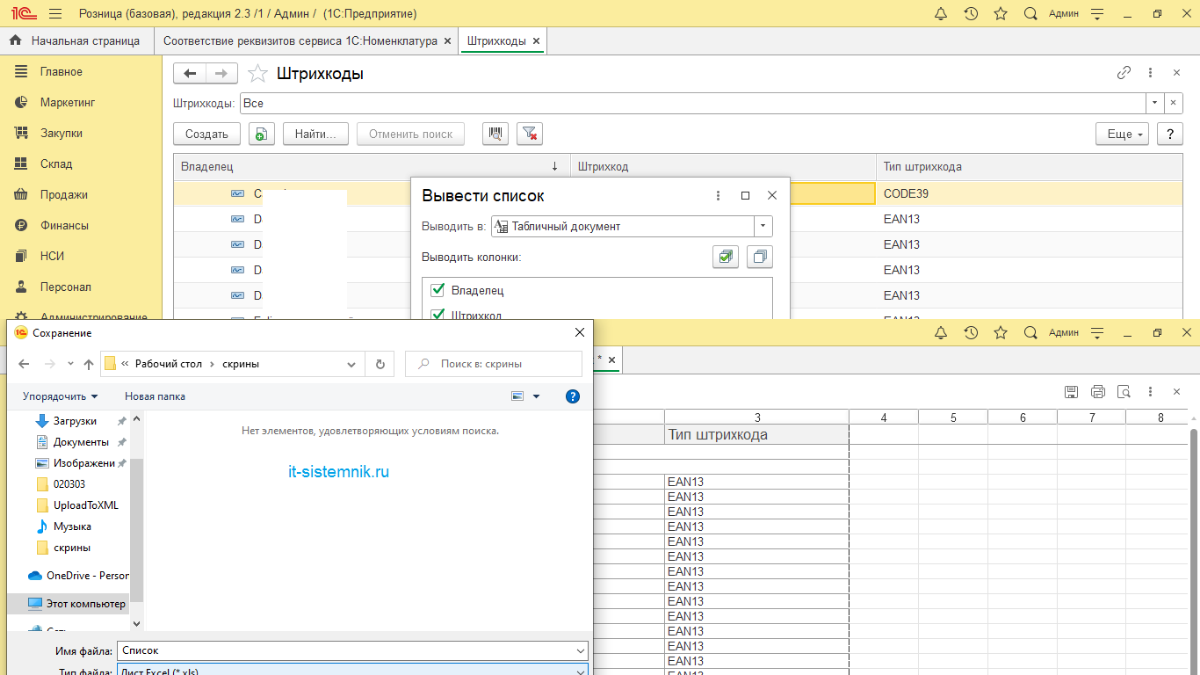Expand the Выводить в dropdown

[764, 226]
